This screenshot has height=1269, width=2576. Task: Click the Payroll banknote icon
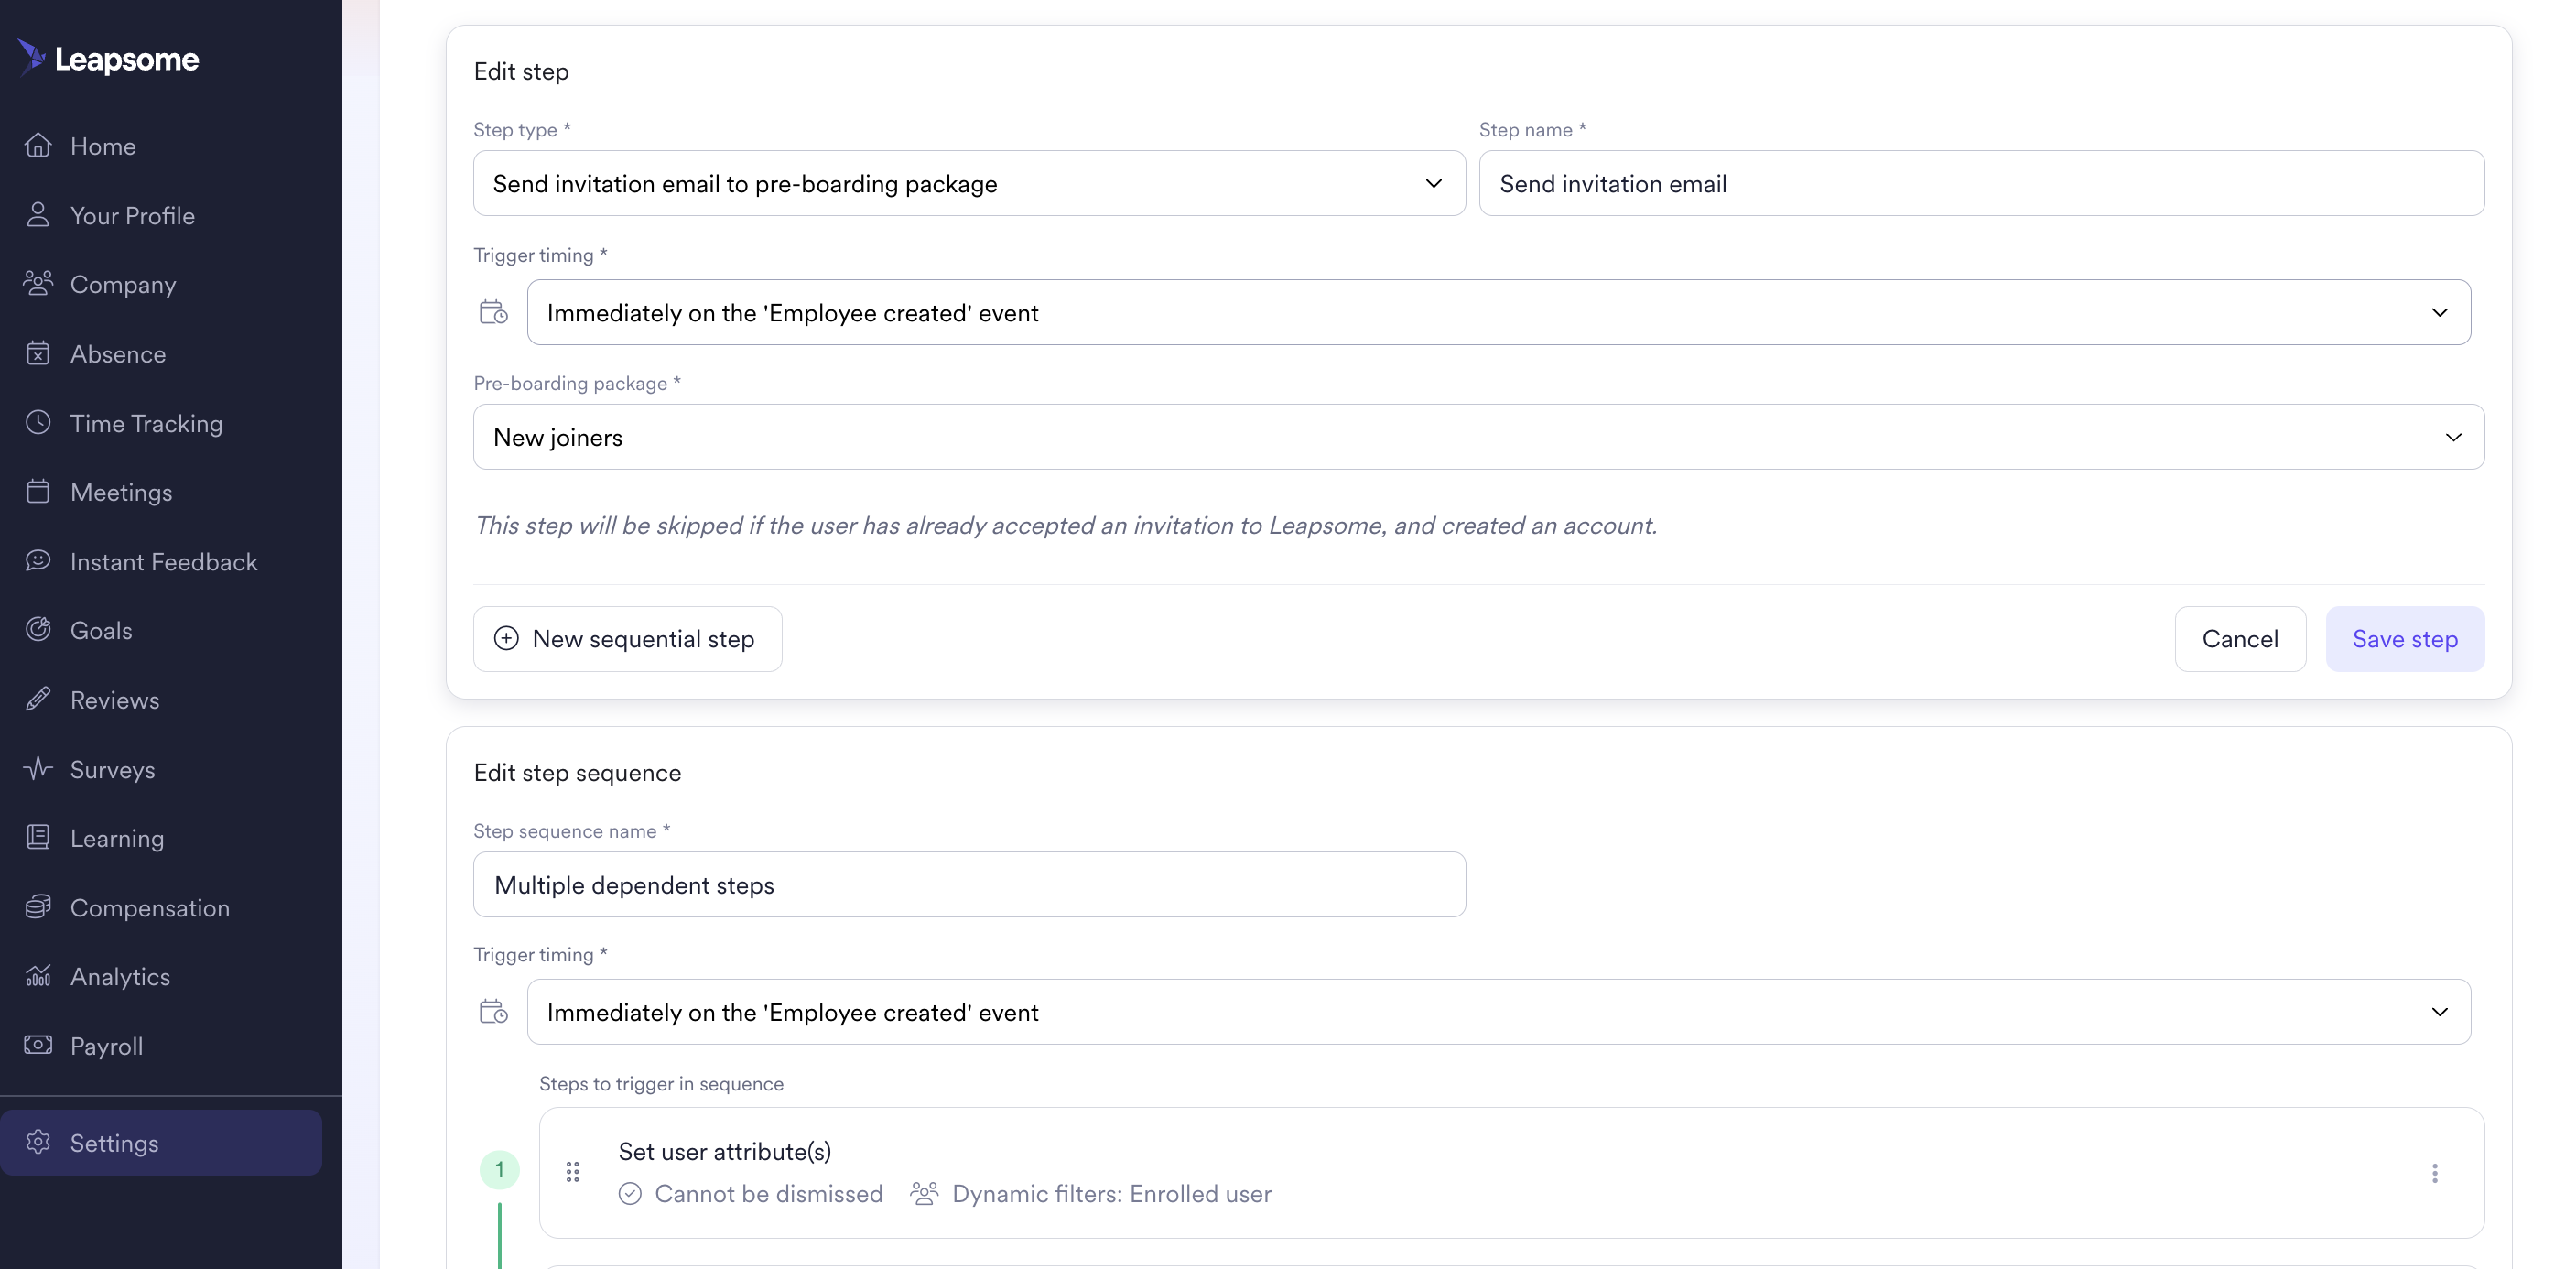coord(38,1044)
